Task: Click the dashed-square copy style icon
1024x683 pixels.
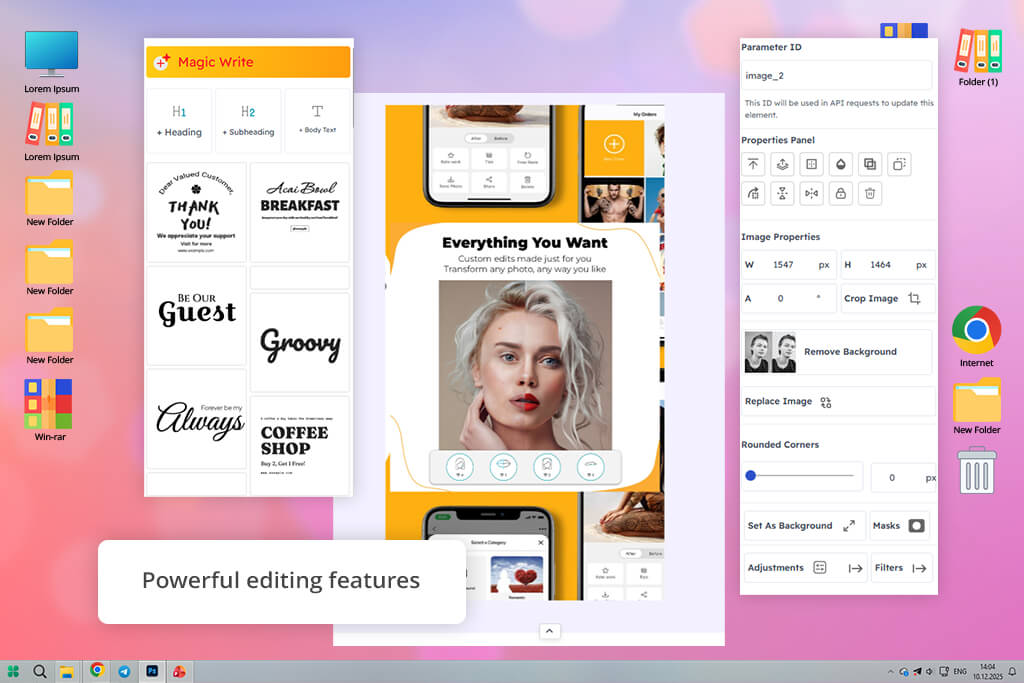Action: coord(899,164)
